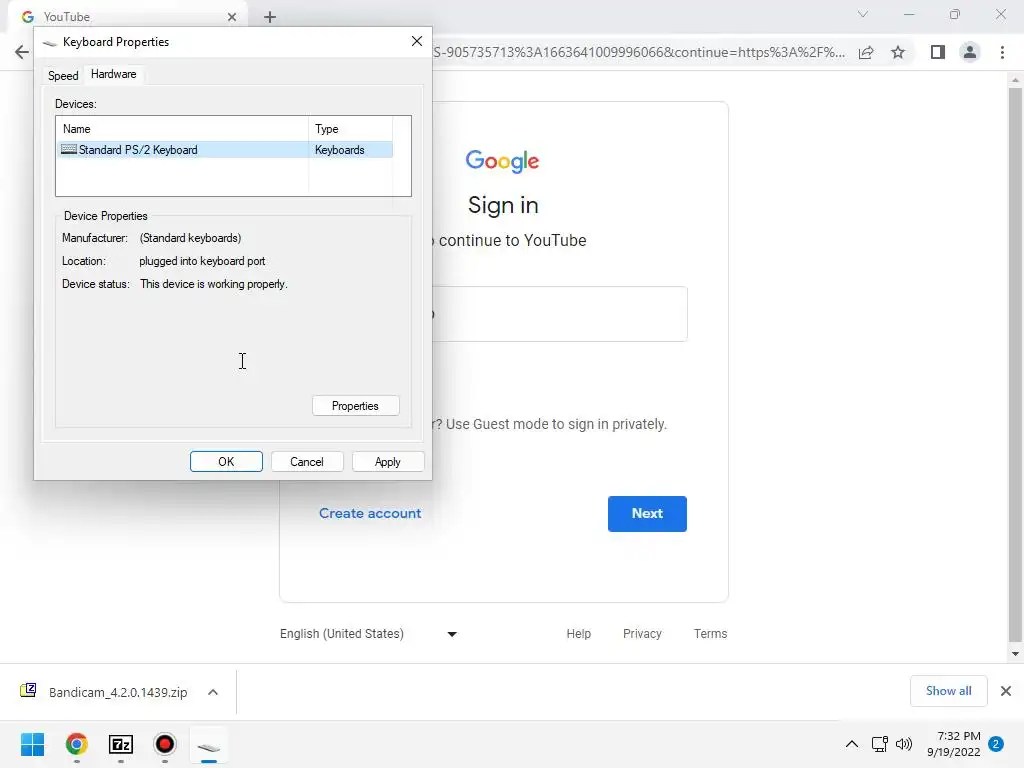The width and height of the screenshot is (1024, 768).
Task: Click the share page icon
Action: 866,52
